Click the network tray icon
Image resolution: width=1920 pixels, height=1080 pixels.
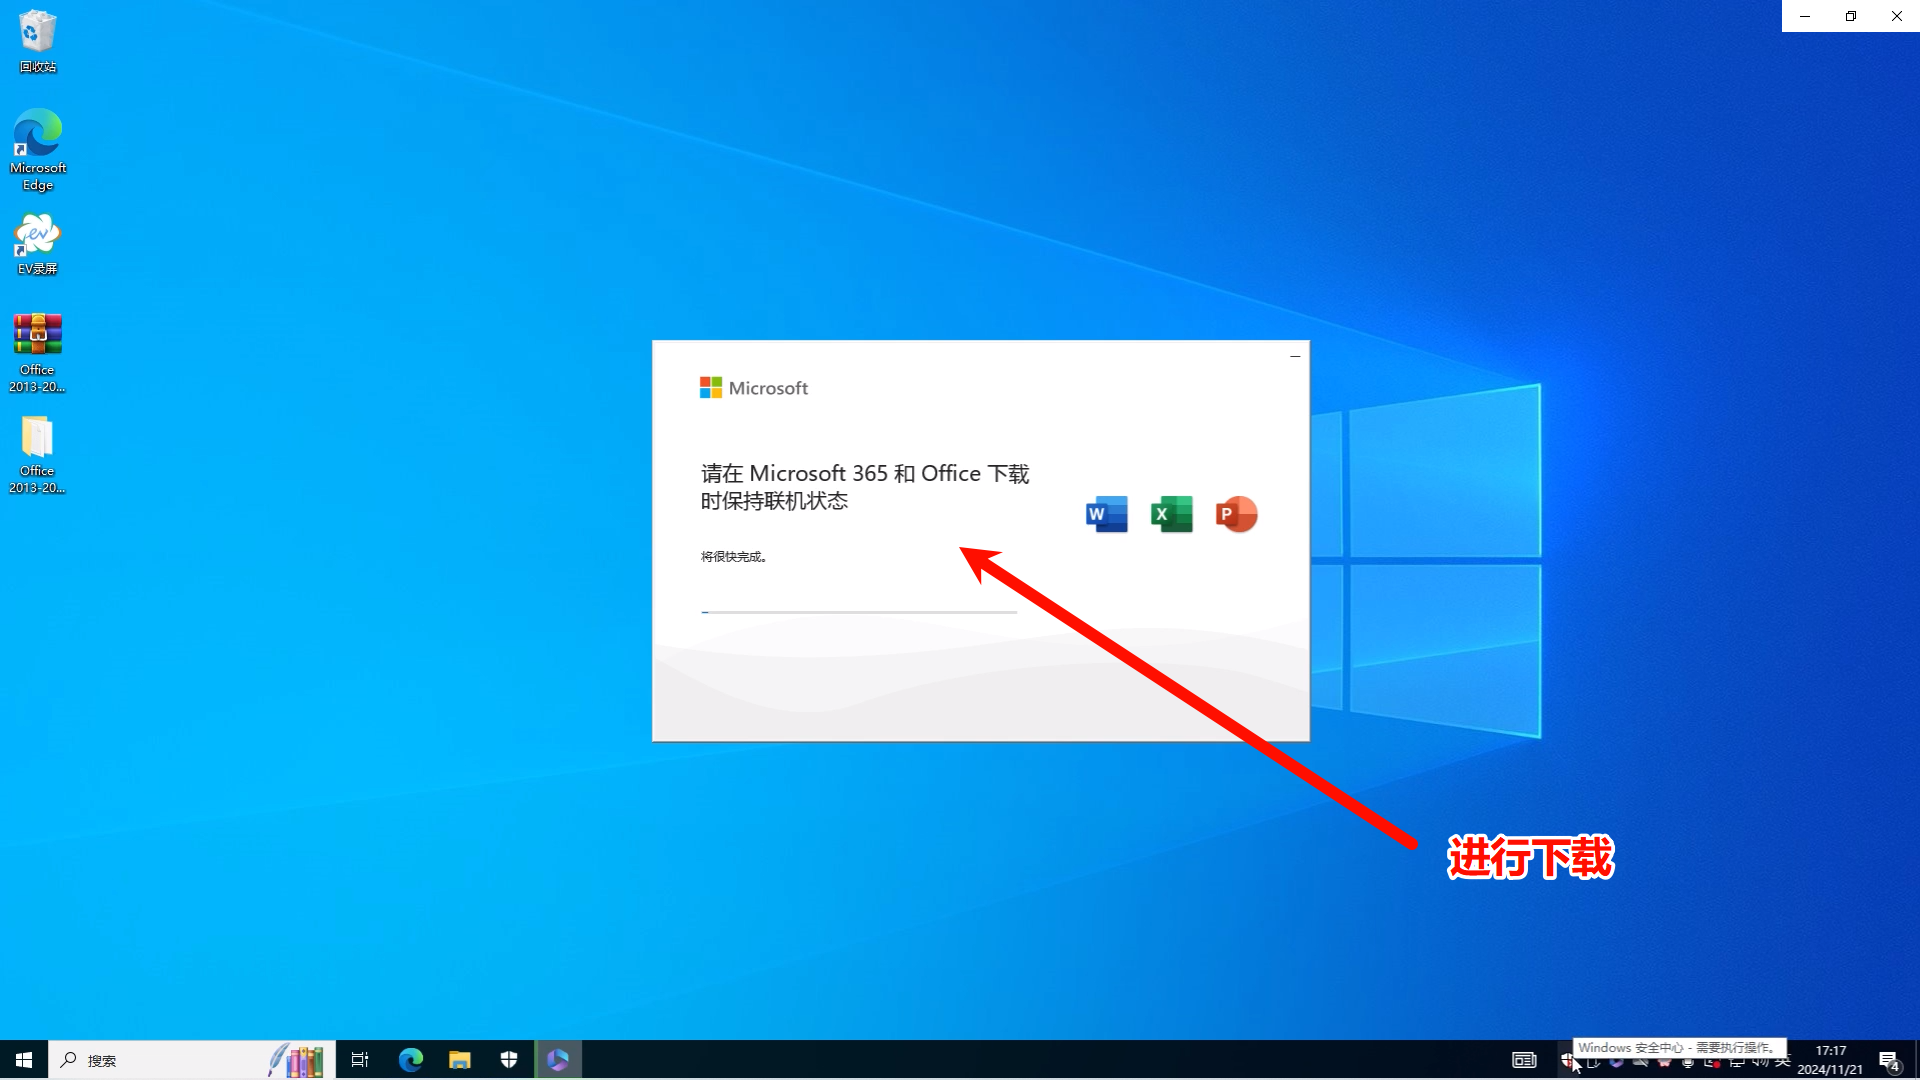[x=1737, y=1062]
